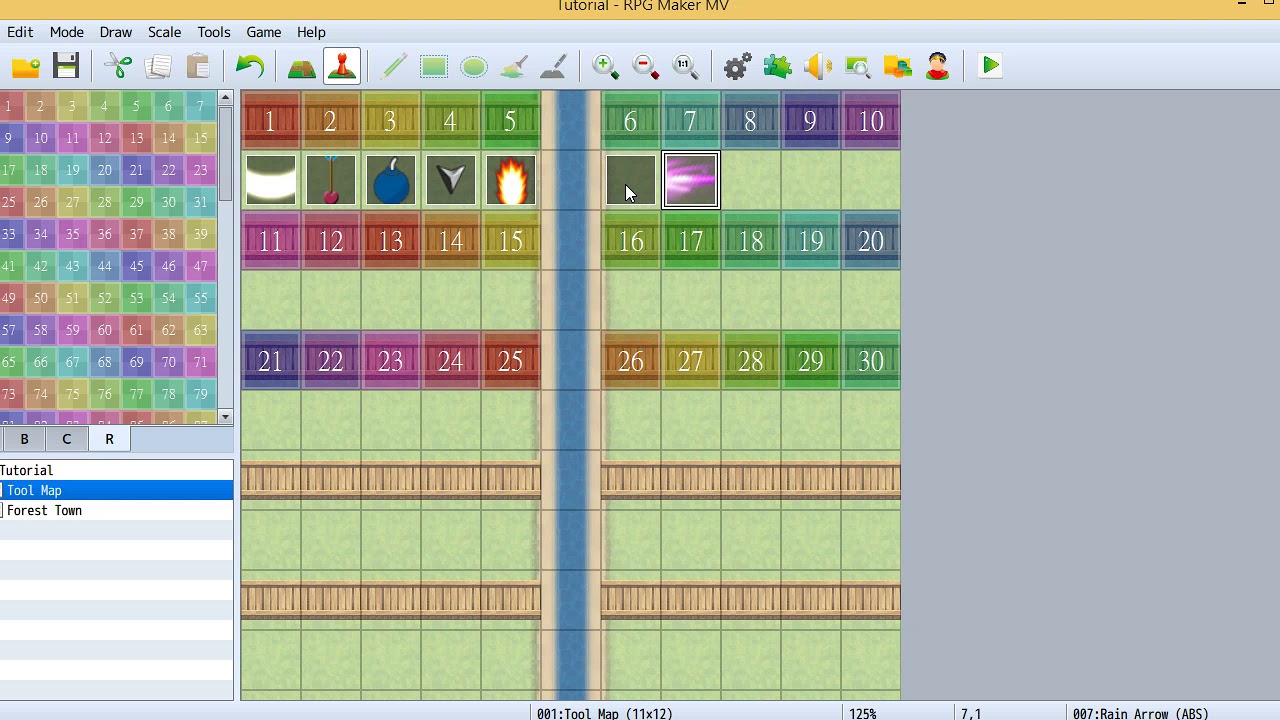Click tileset palette scrollbar down arrow
The width and height of the screenshot is (1280, 720).
pos(225,416)
